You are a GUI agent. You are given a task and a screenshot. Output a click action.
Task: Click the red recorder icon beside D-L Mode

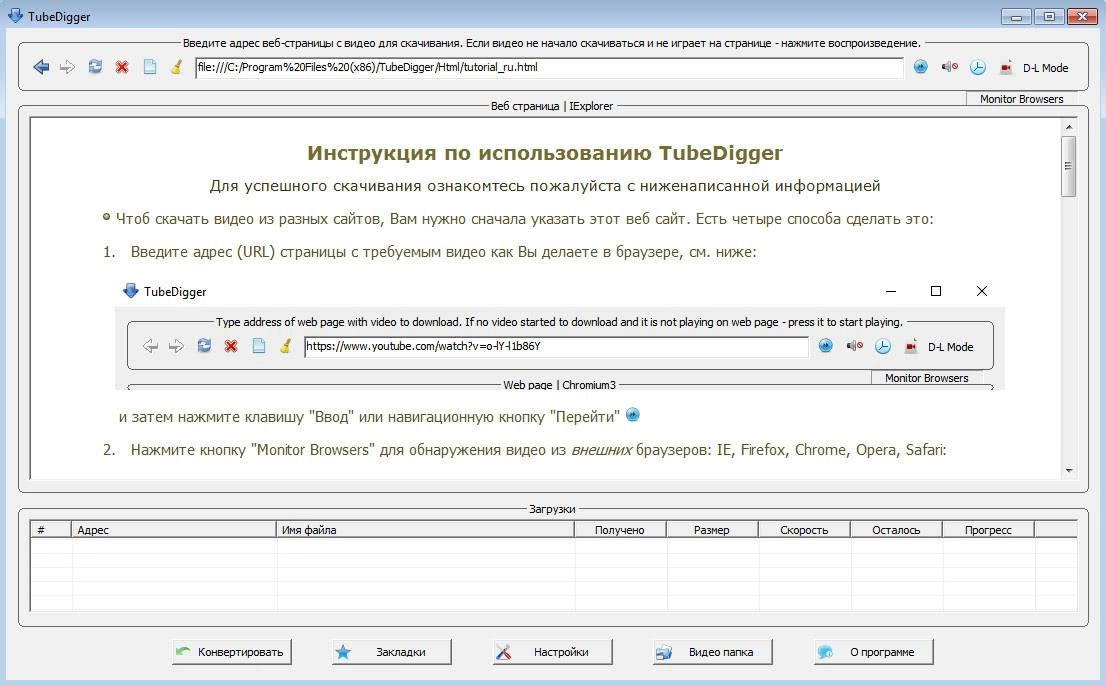pyautogui.click(x=1006, y=68)
